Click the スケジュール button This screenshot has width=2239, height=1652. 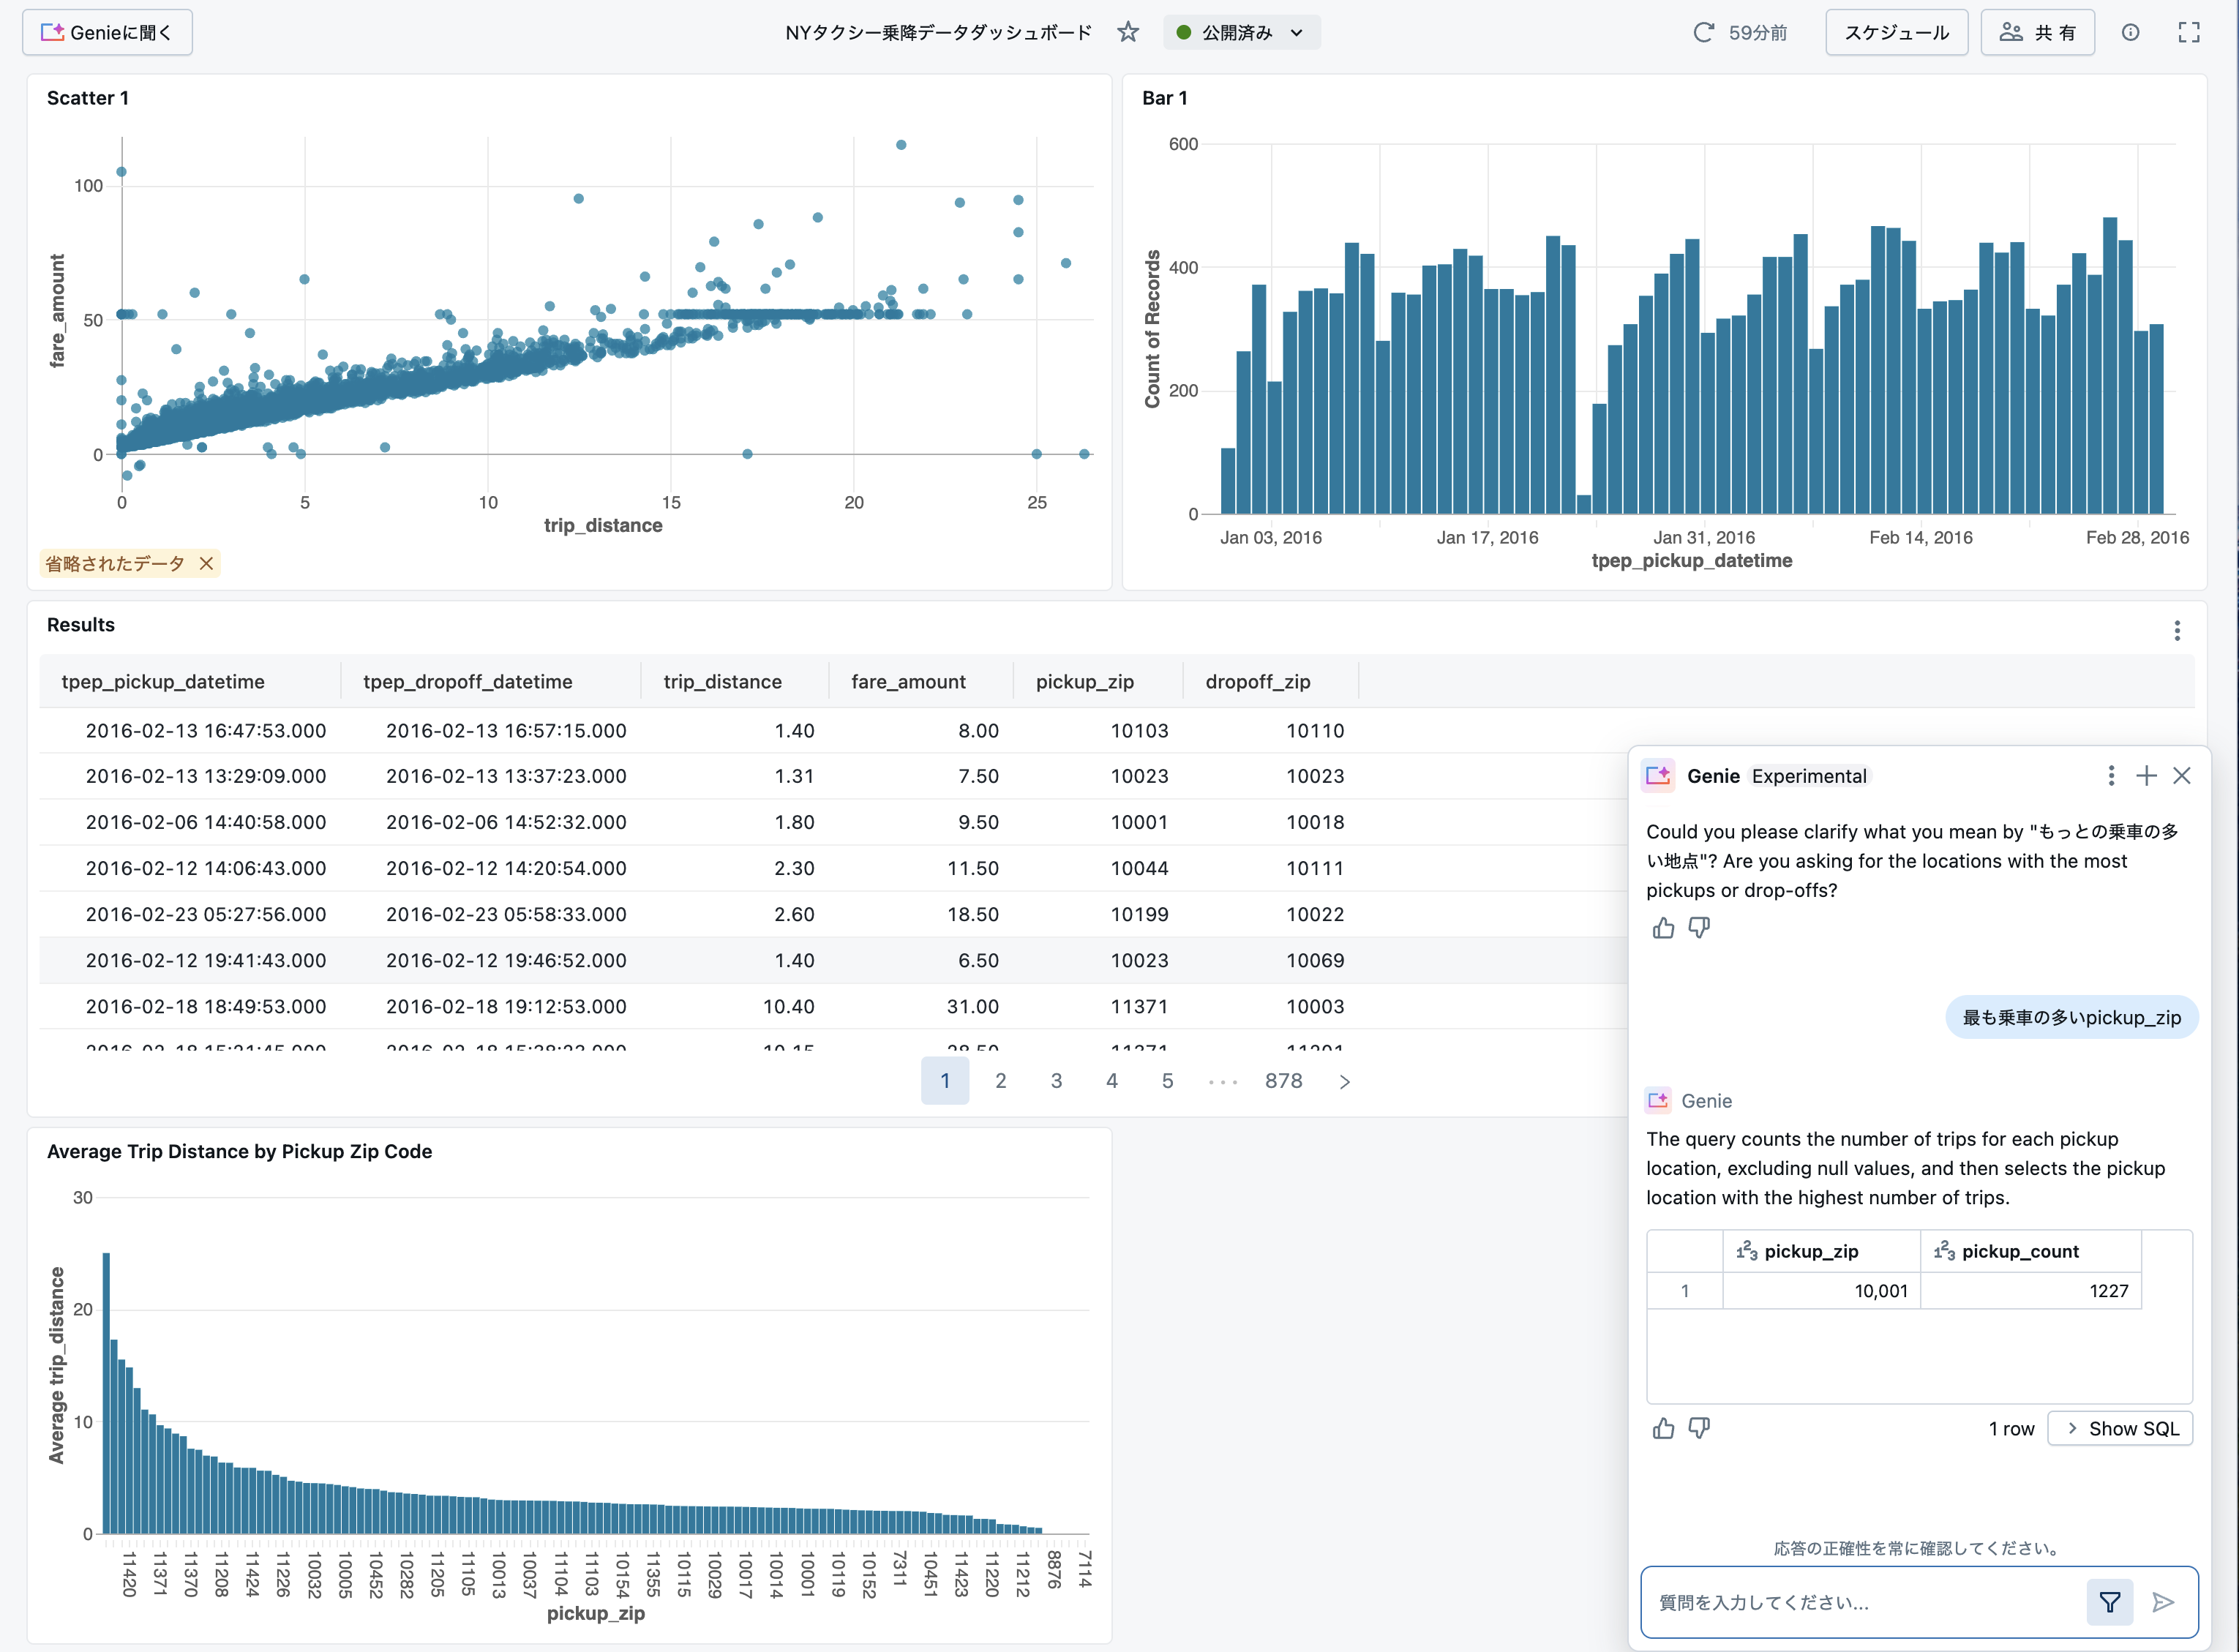pos(1896,33)
